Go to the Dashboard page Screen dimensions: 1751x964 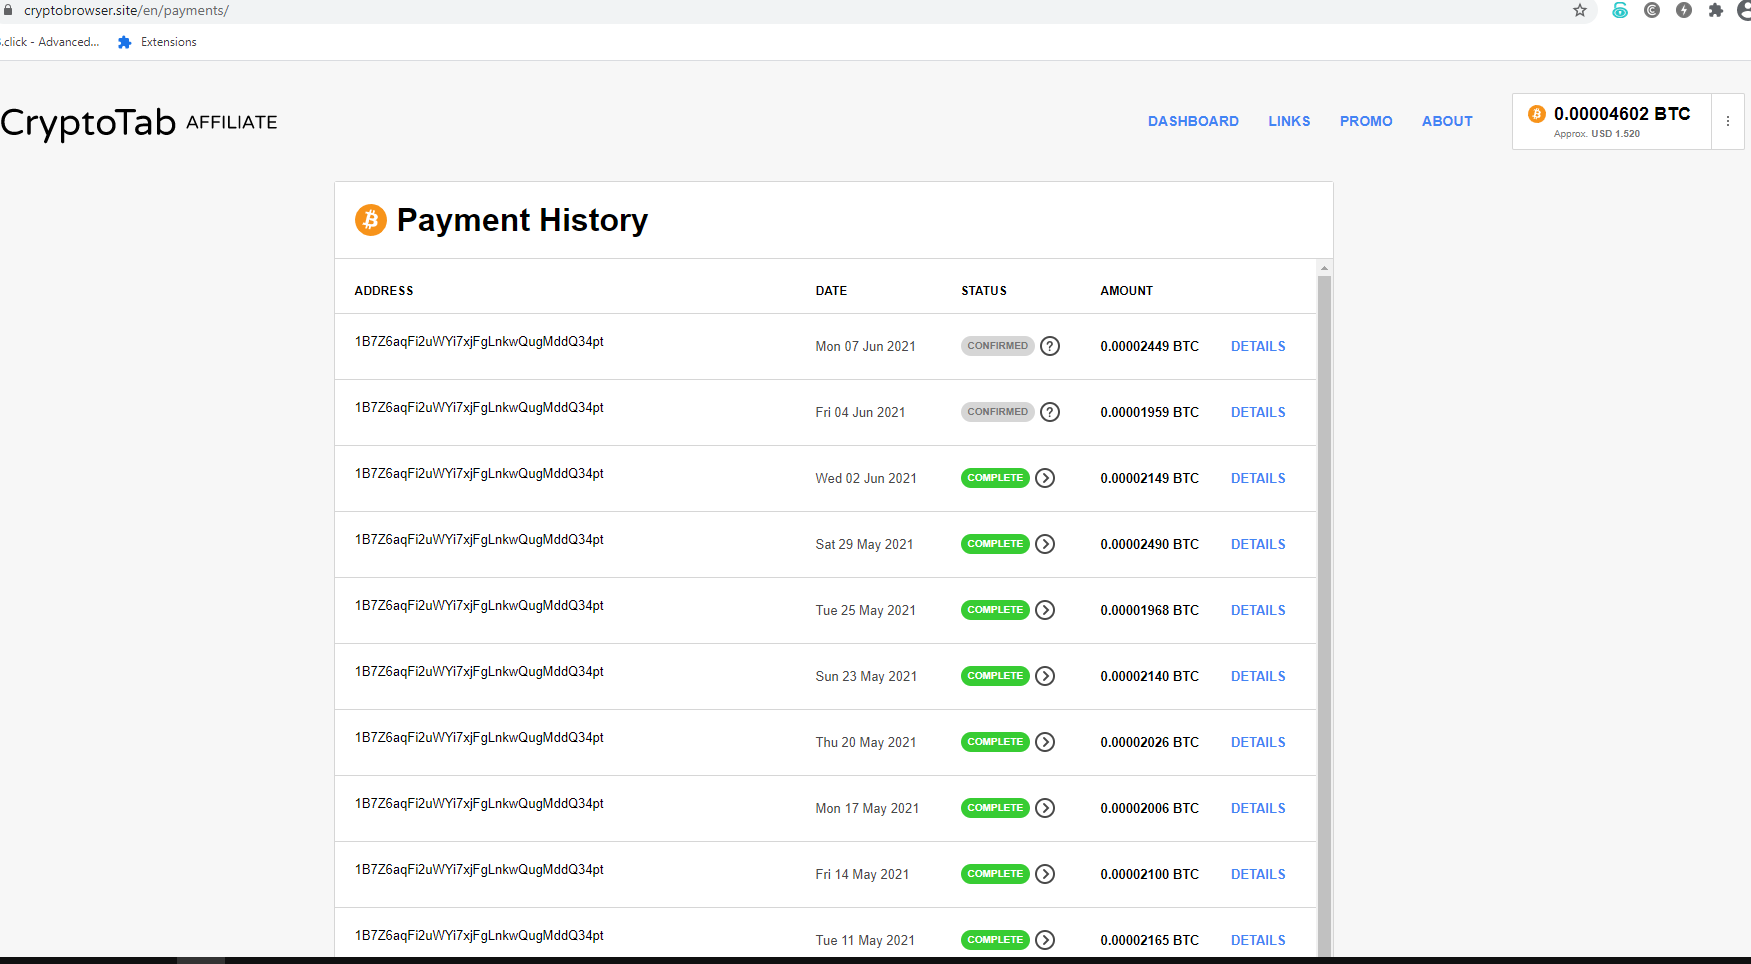pyautogui.click(x=1193, y=121)
